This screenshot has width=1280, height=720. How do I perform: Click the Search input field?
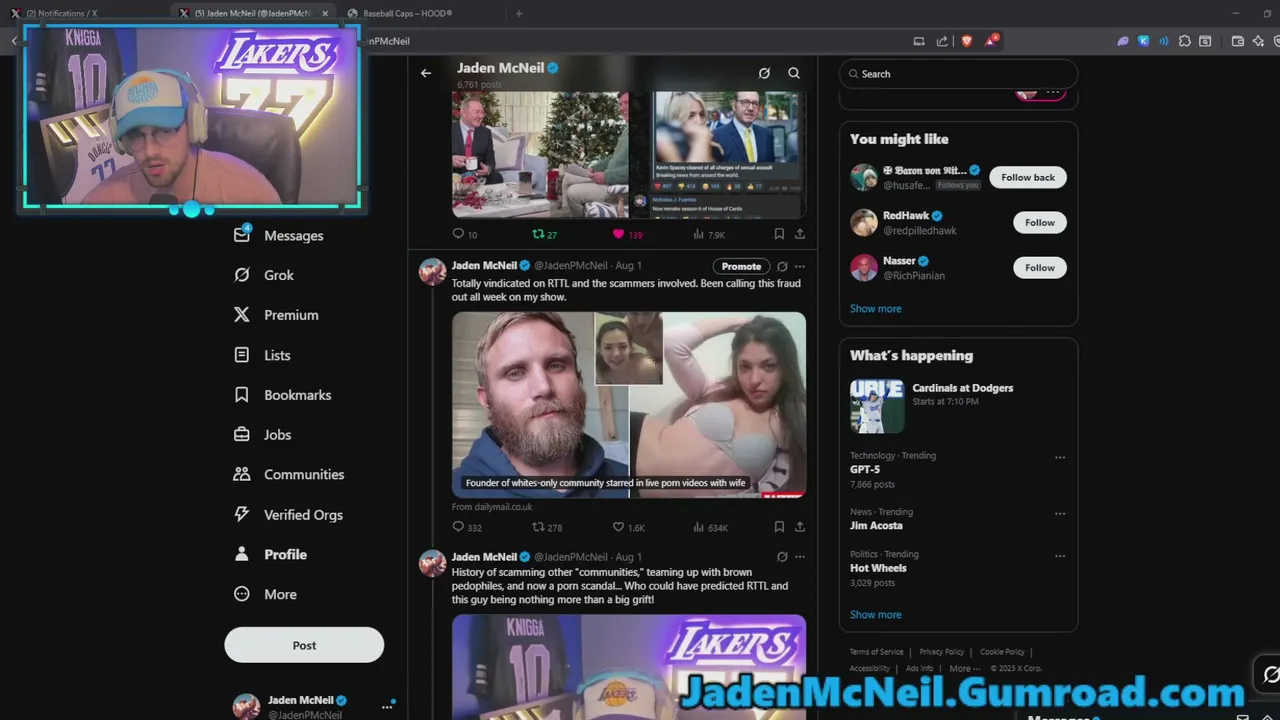[958, 74]
